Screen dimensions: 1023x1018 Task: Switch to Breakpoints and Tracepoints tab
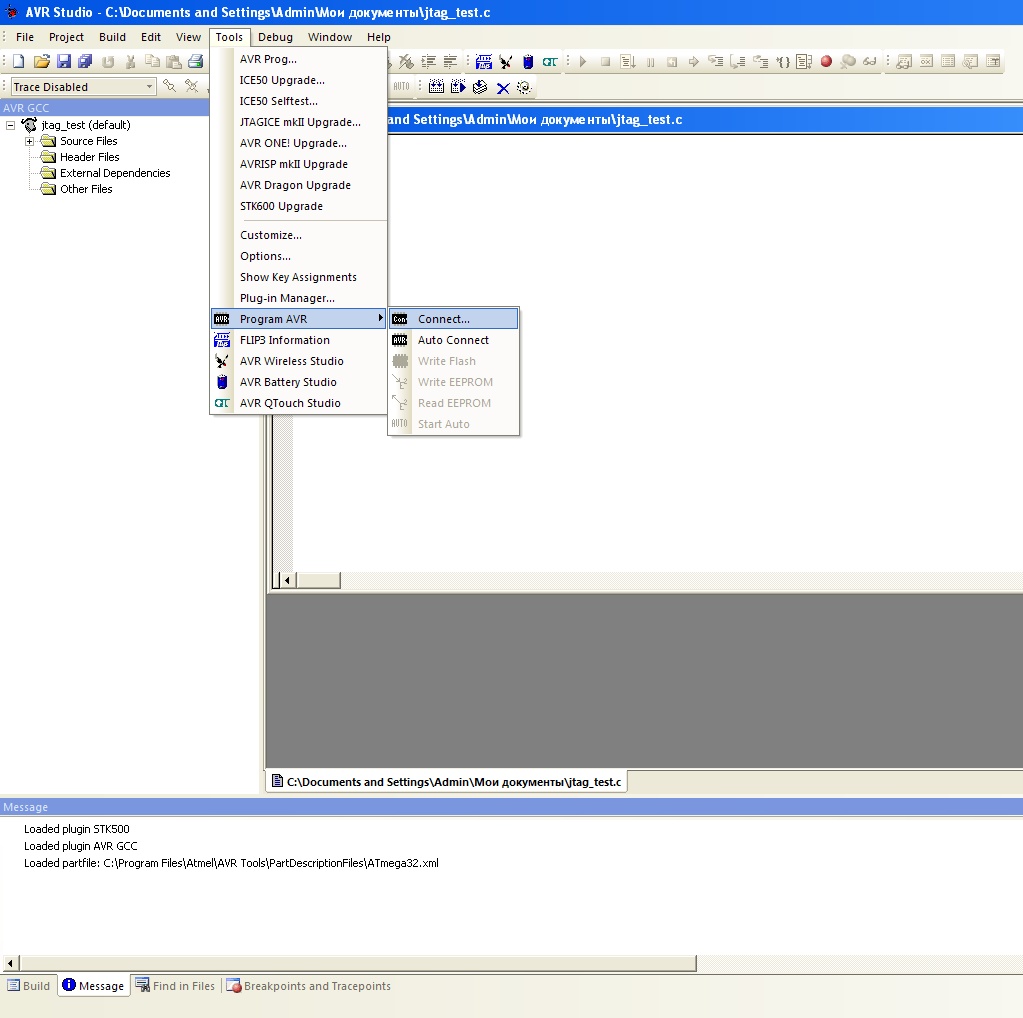(x=309, y=986)
